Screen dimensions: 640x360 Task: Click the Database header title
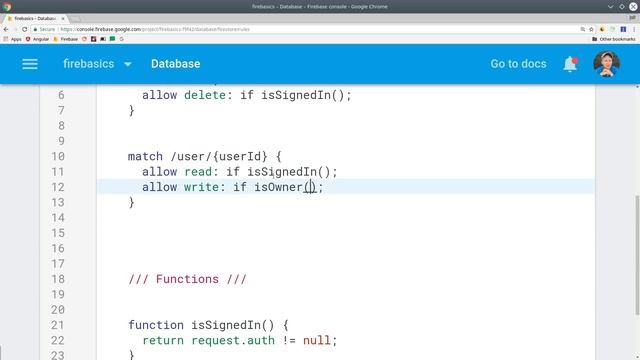click(176, 64)
